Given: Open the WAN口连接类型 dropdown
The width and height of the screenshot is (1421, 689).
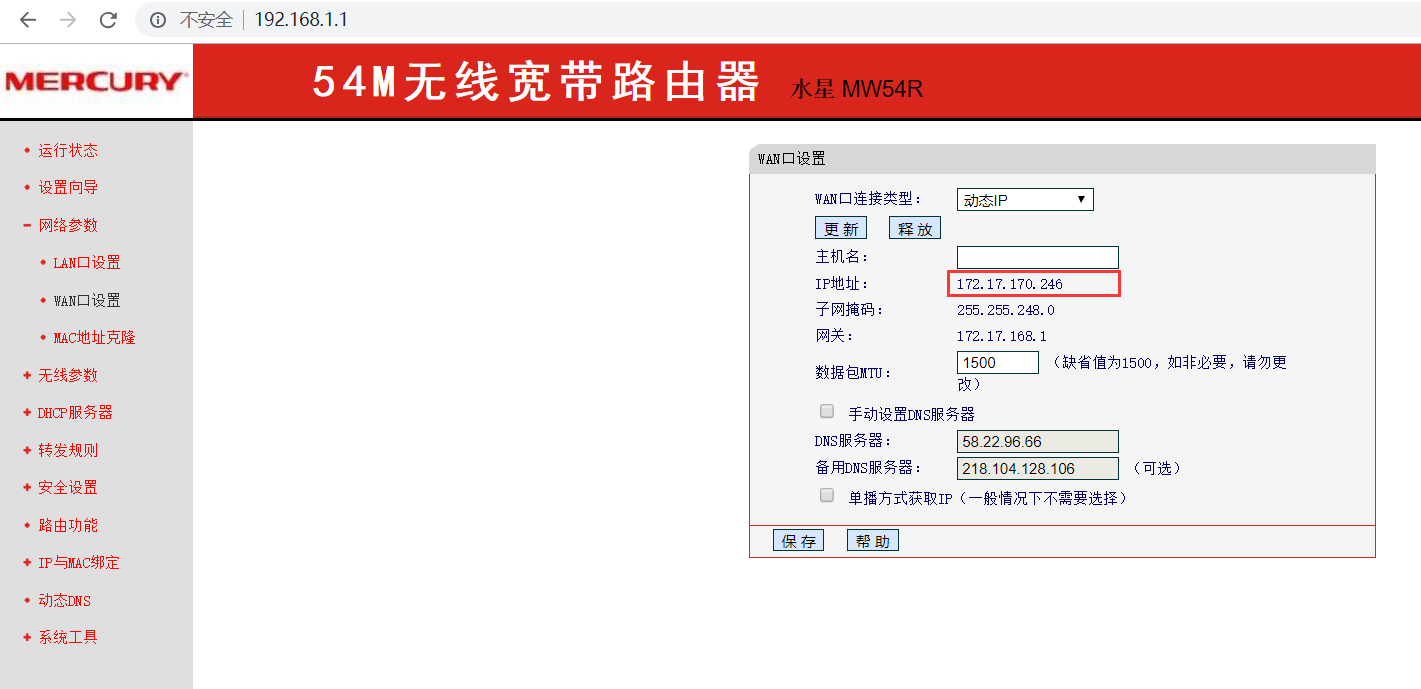Looking at the screenshot, I should (x=1025, y=200).
